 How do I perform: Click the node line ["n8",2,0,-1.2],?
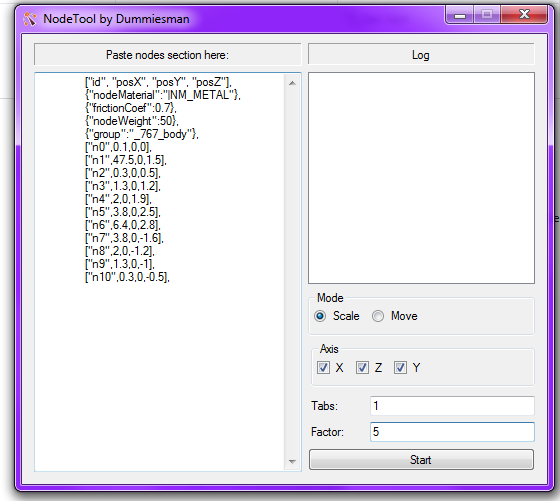[x=120, y=251]
